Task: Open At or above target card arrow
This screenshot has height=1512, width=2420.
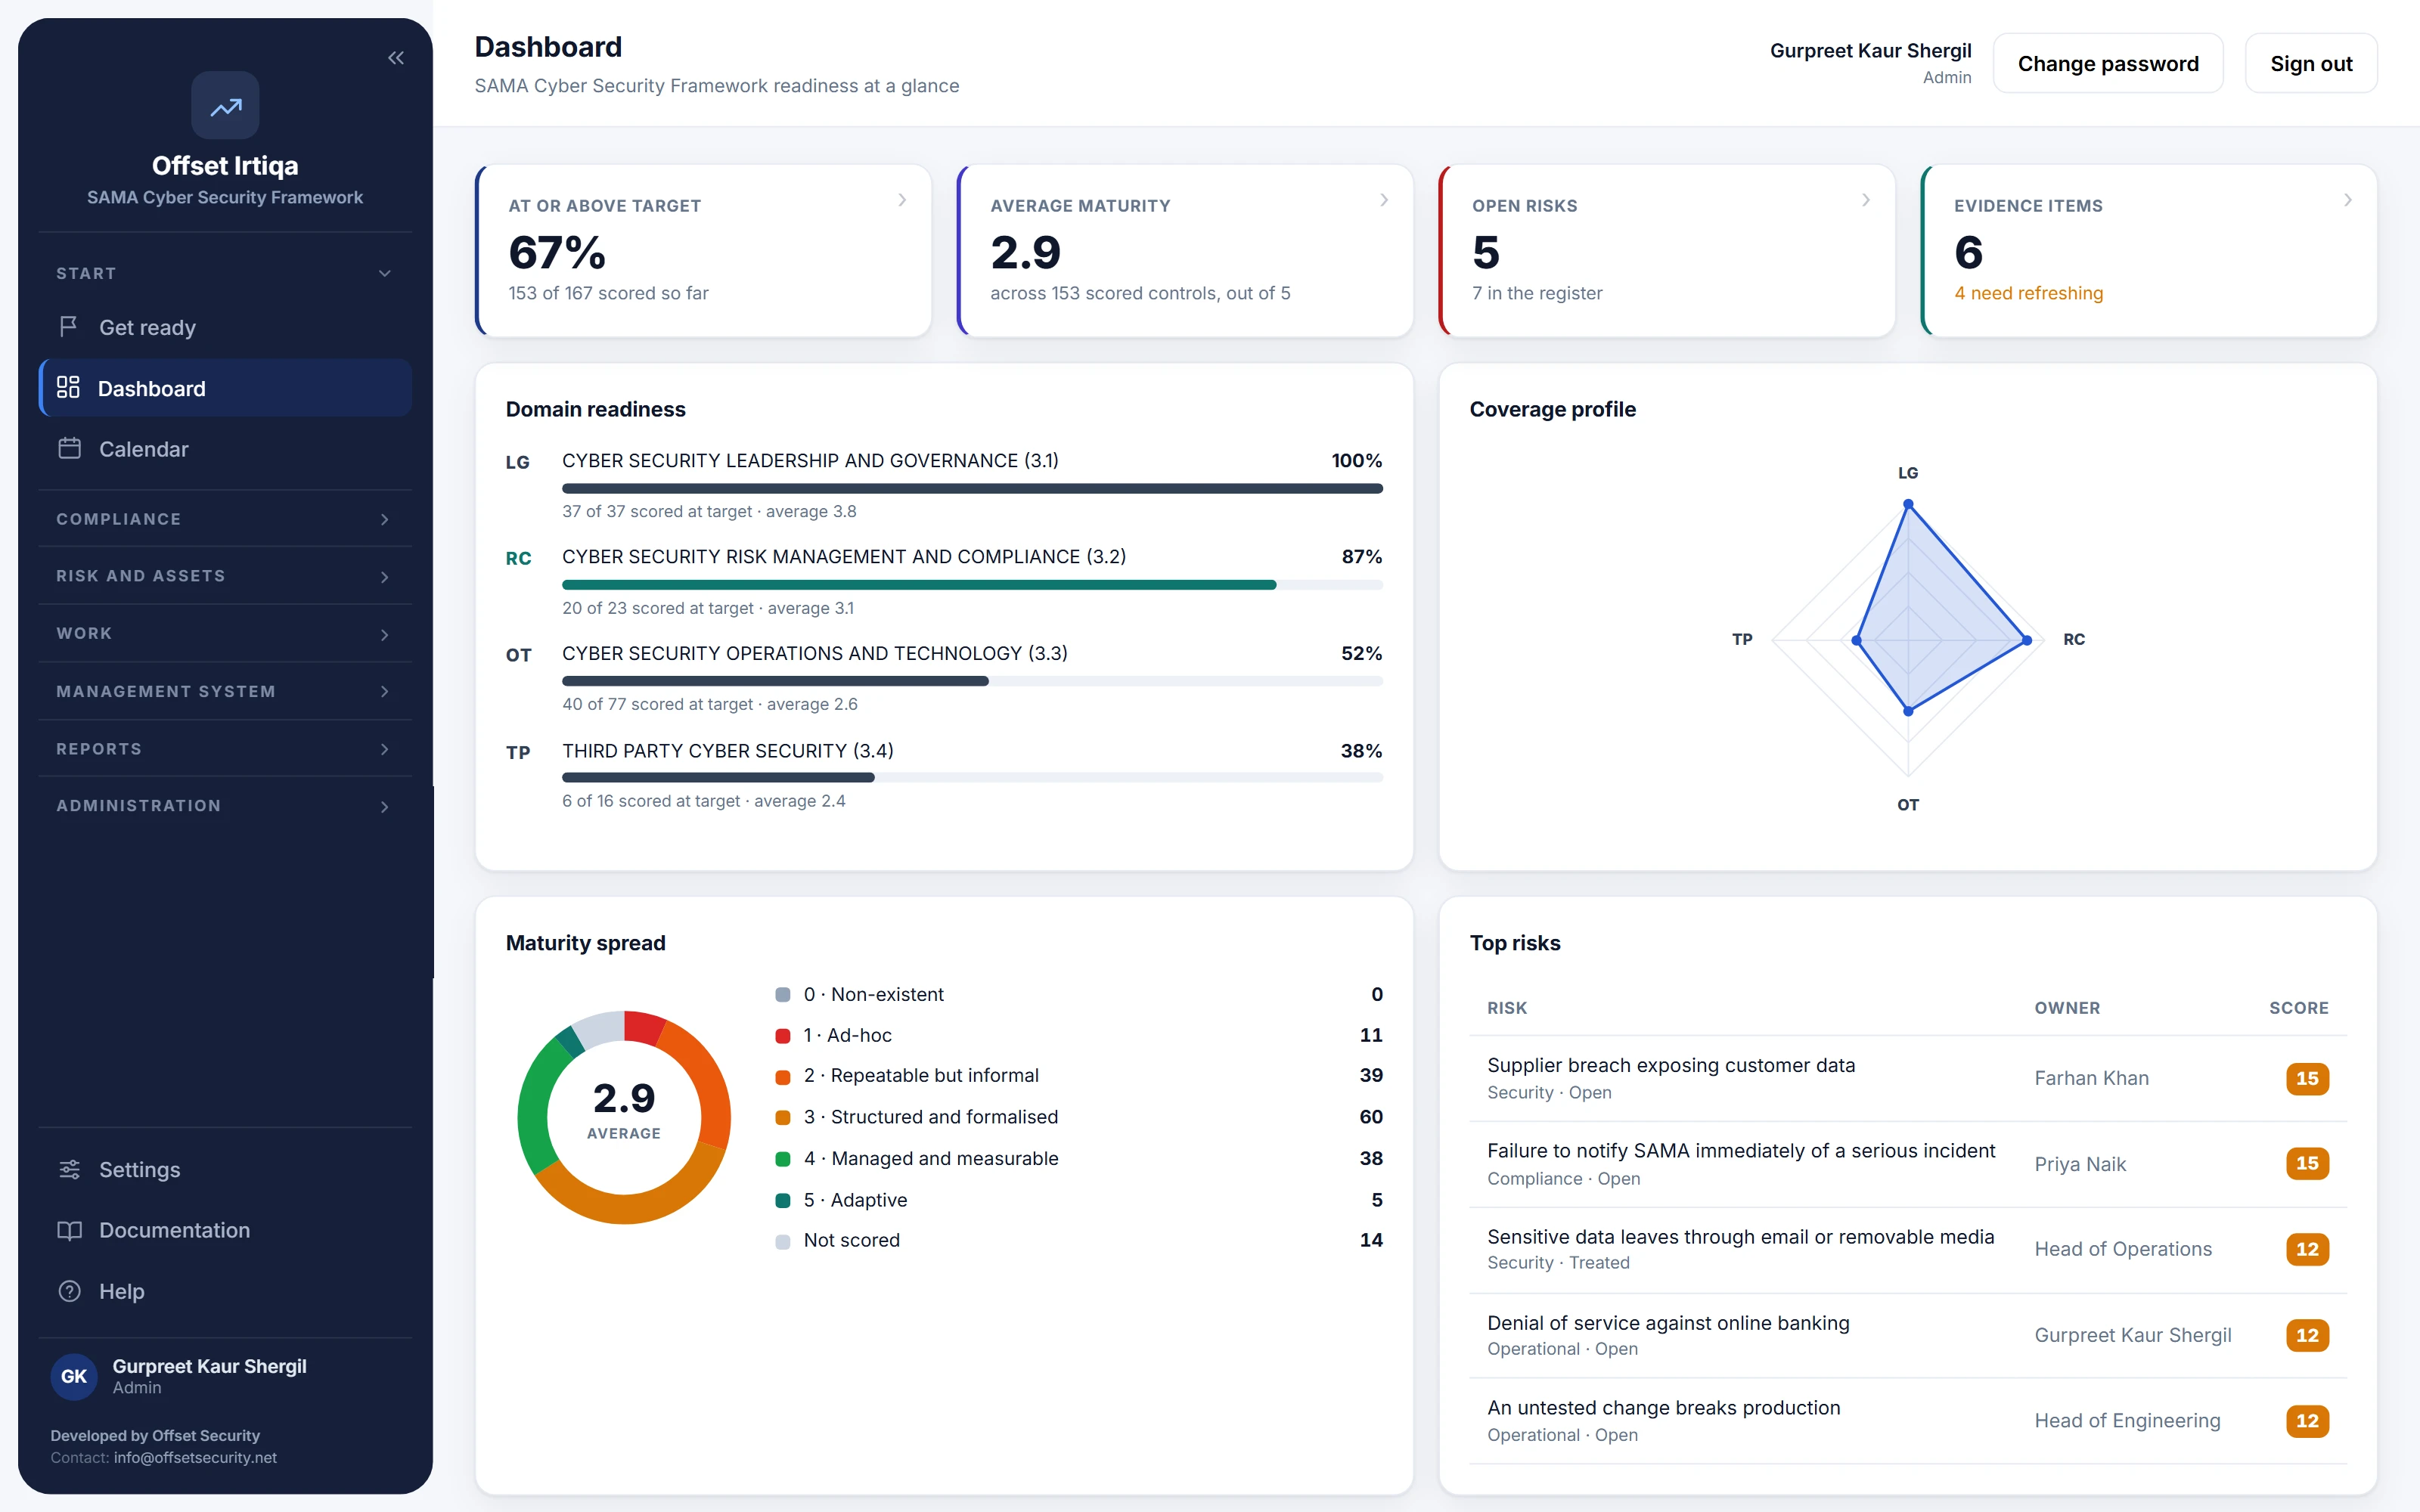Action: (x=902, y=200)
